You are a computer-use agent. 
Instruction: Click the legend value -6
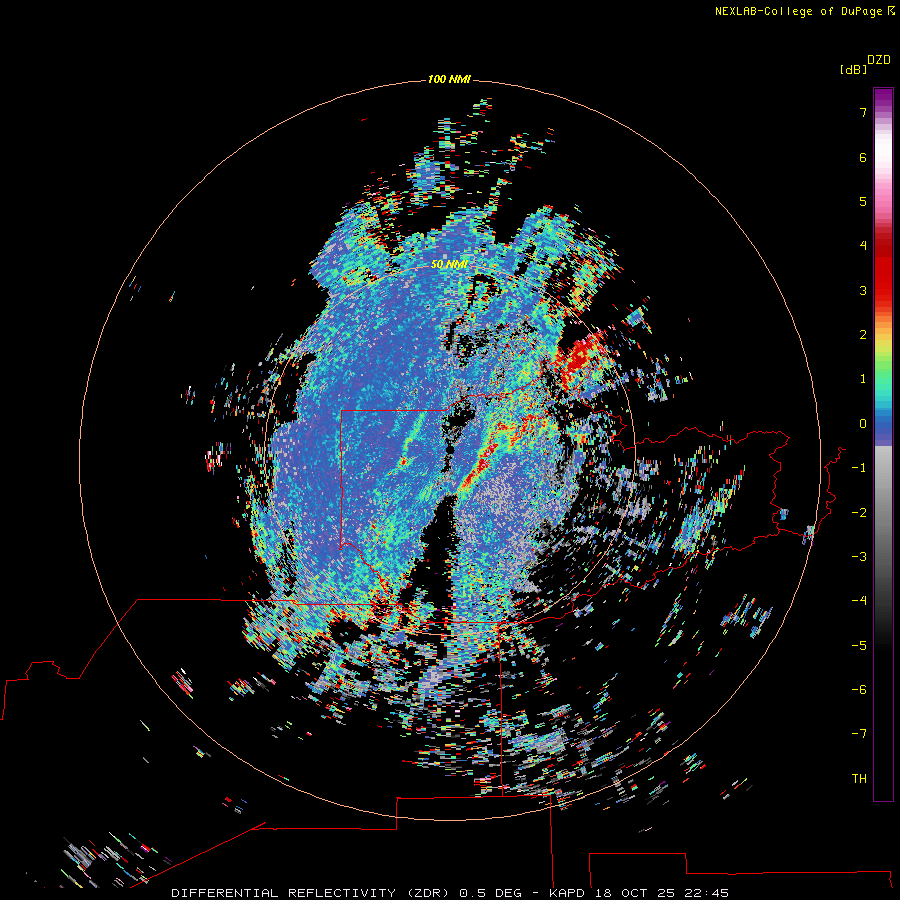859,689
